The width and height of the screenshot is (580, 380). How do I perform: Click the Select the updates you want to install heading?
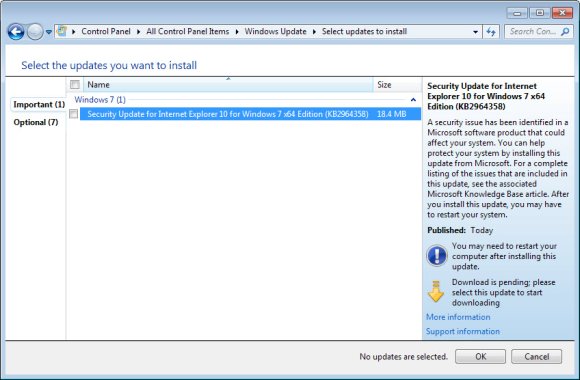coord(109,65)
